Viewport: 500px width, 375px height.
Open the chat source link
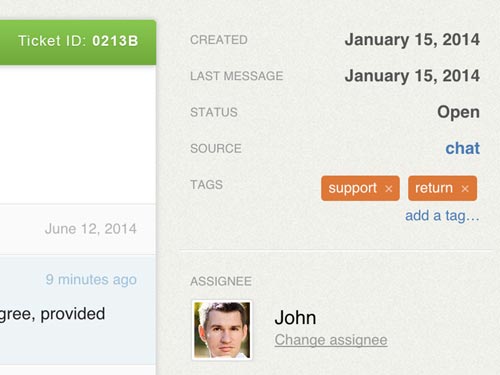[x=462, y=148]
